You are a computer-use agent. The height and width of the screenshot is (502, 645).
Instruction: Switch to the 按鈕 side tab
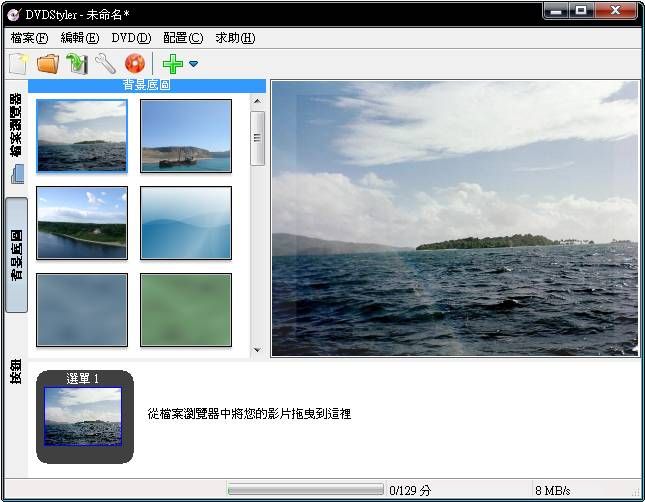coord(16,372)
